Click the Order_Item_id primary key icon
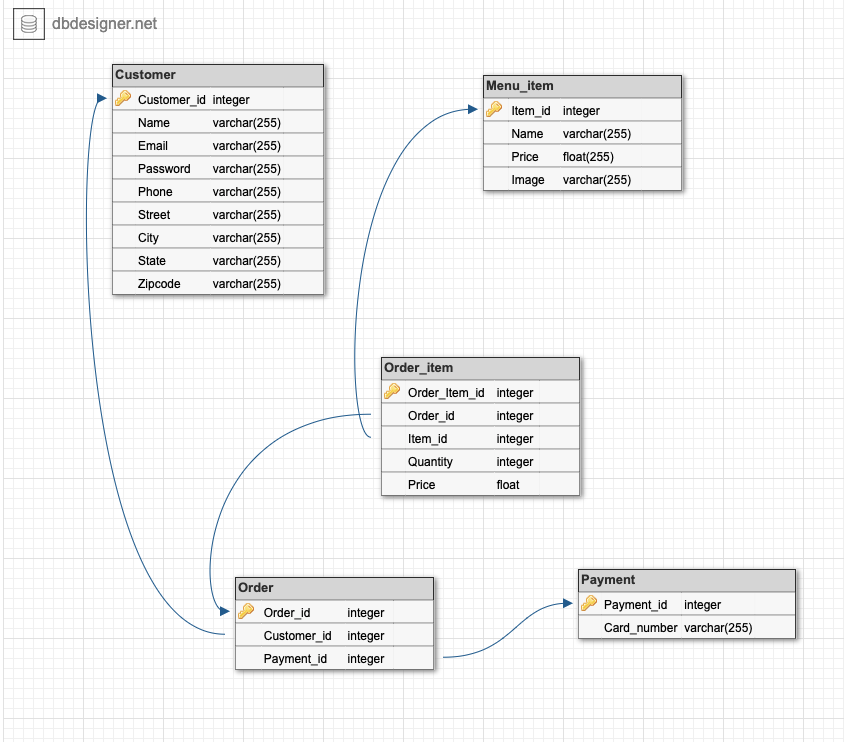The image size is (856, 747). click(392, 392)
